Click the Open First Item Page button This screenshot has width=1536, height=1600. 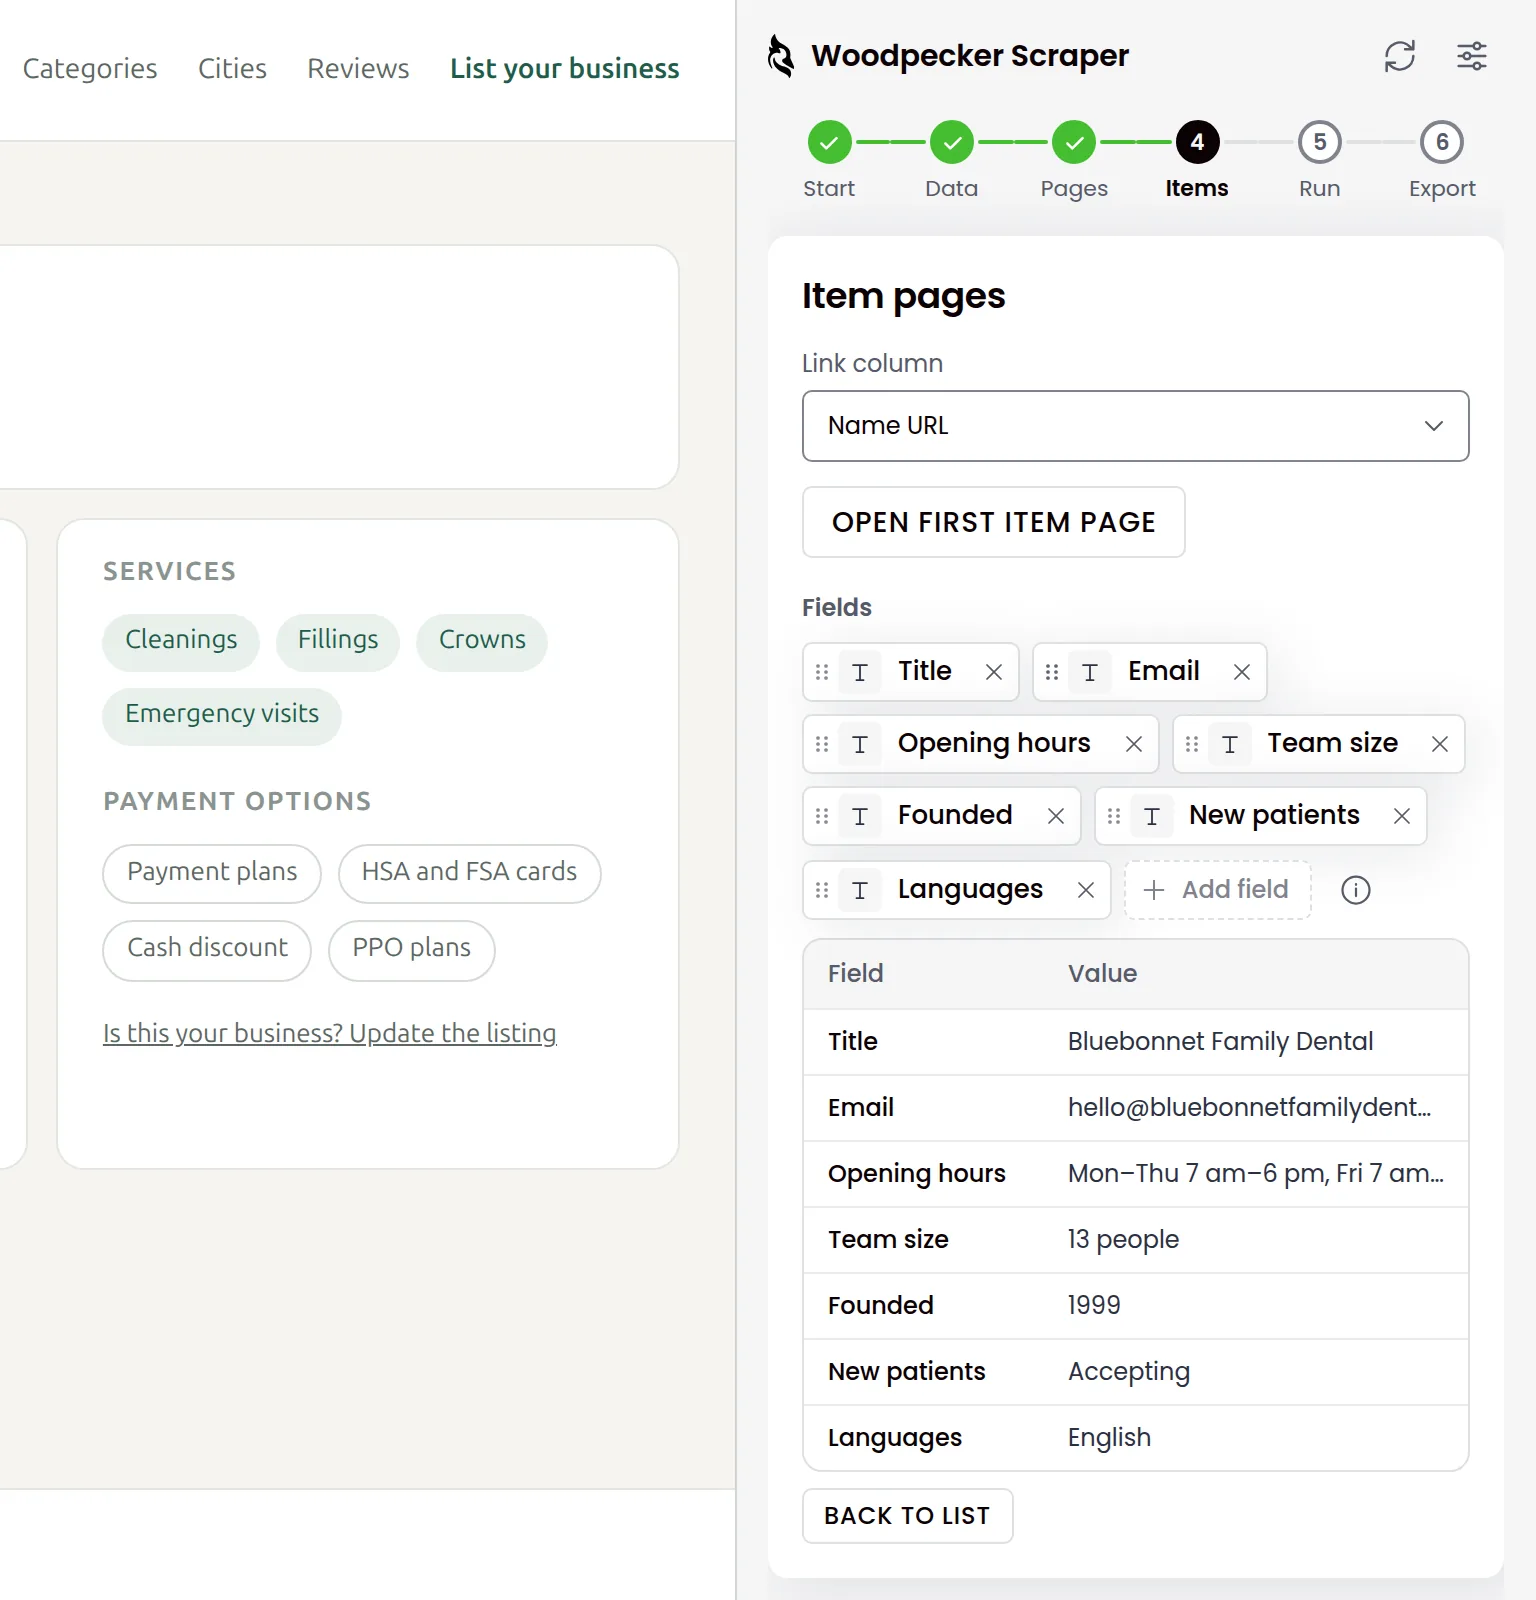coord(994,522)
